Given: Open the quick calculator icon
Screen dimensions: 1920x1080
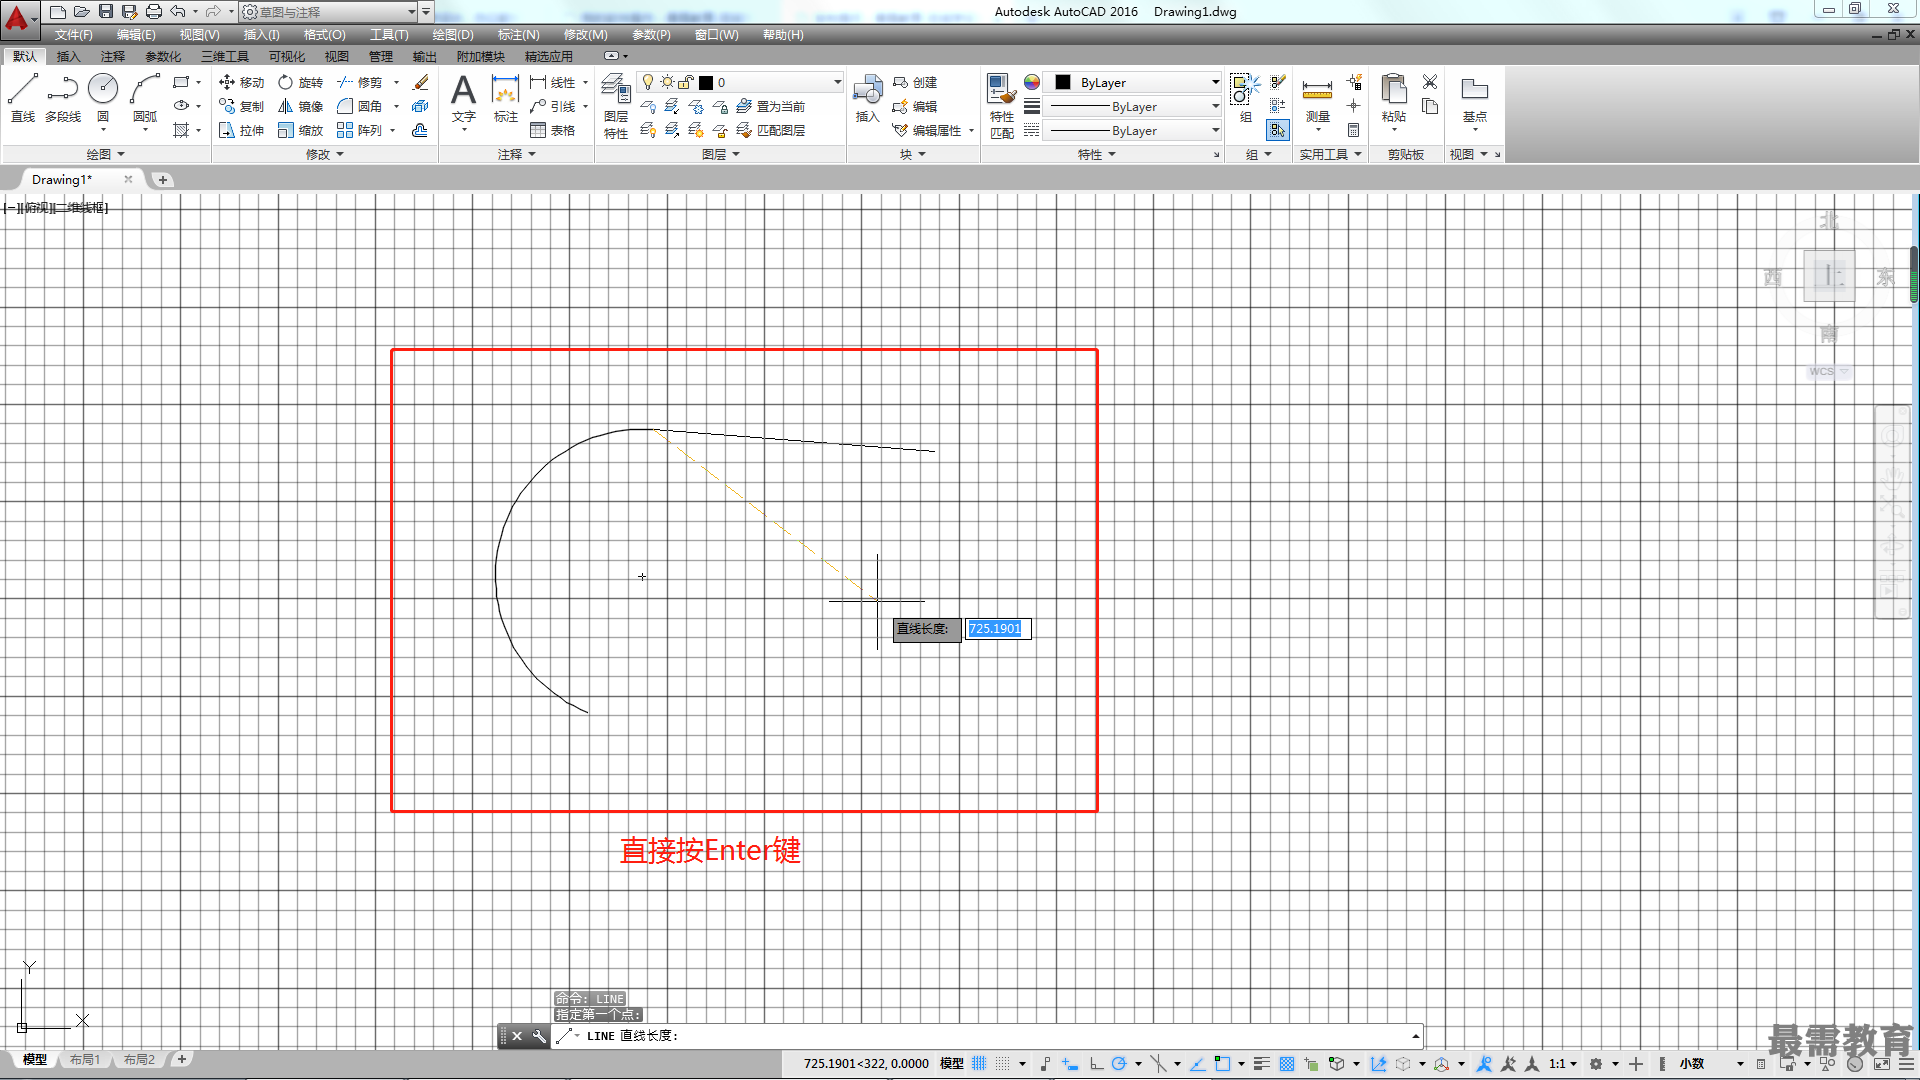Looking at the screenshot, I should tap(1353, 130).
